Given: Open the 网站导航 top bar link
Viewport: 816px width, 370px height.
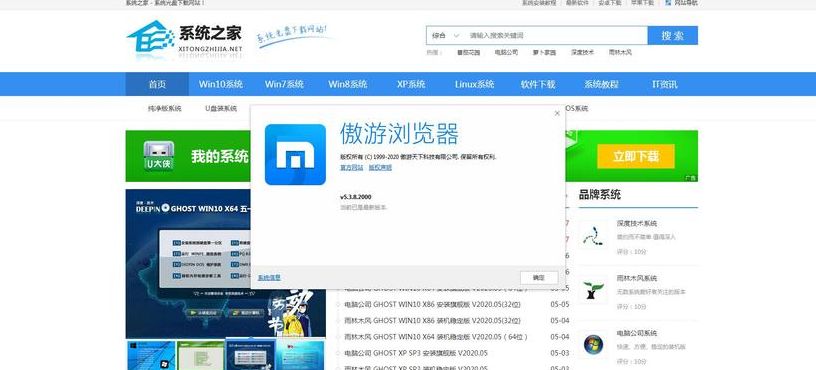Looking at the screenshot, I should [686, 3].
